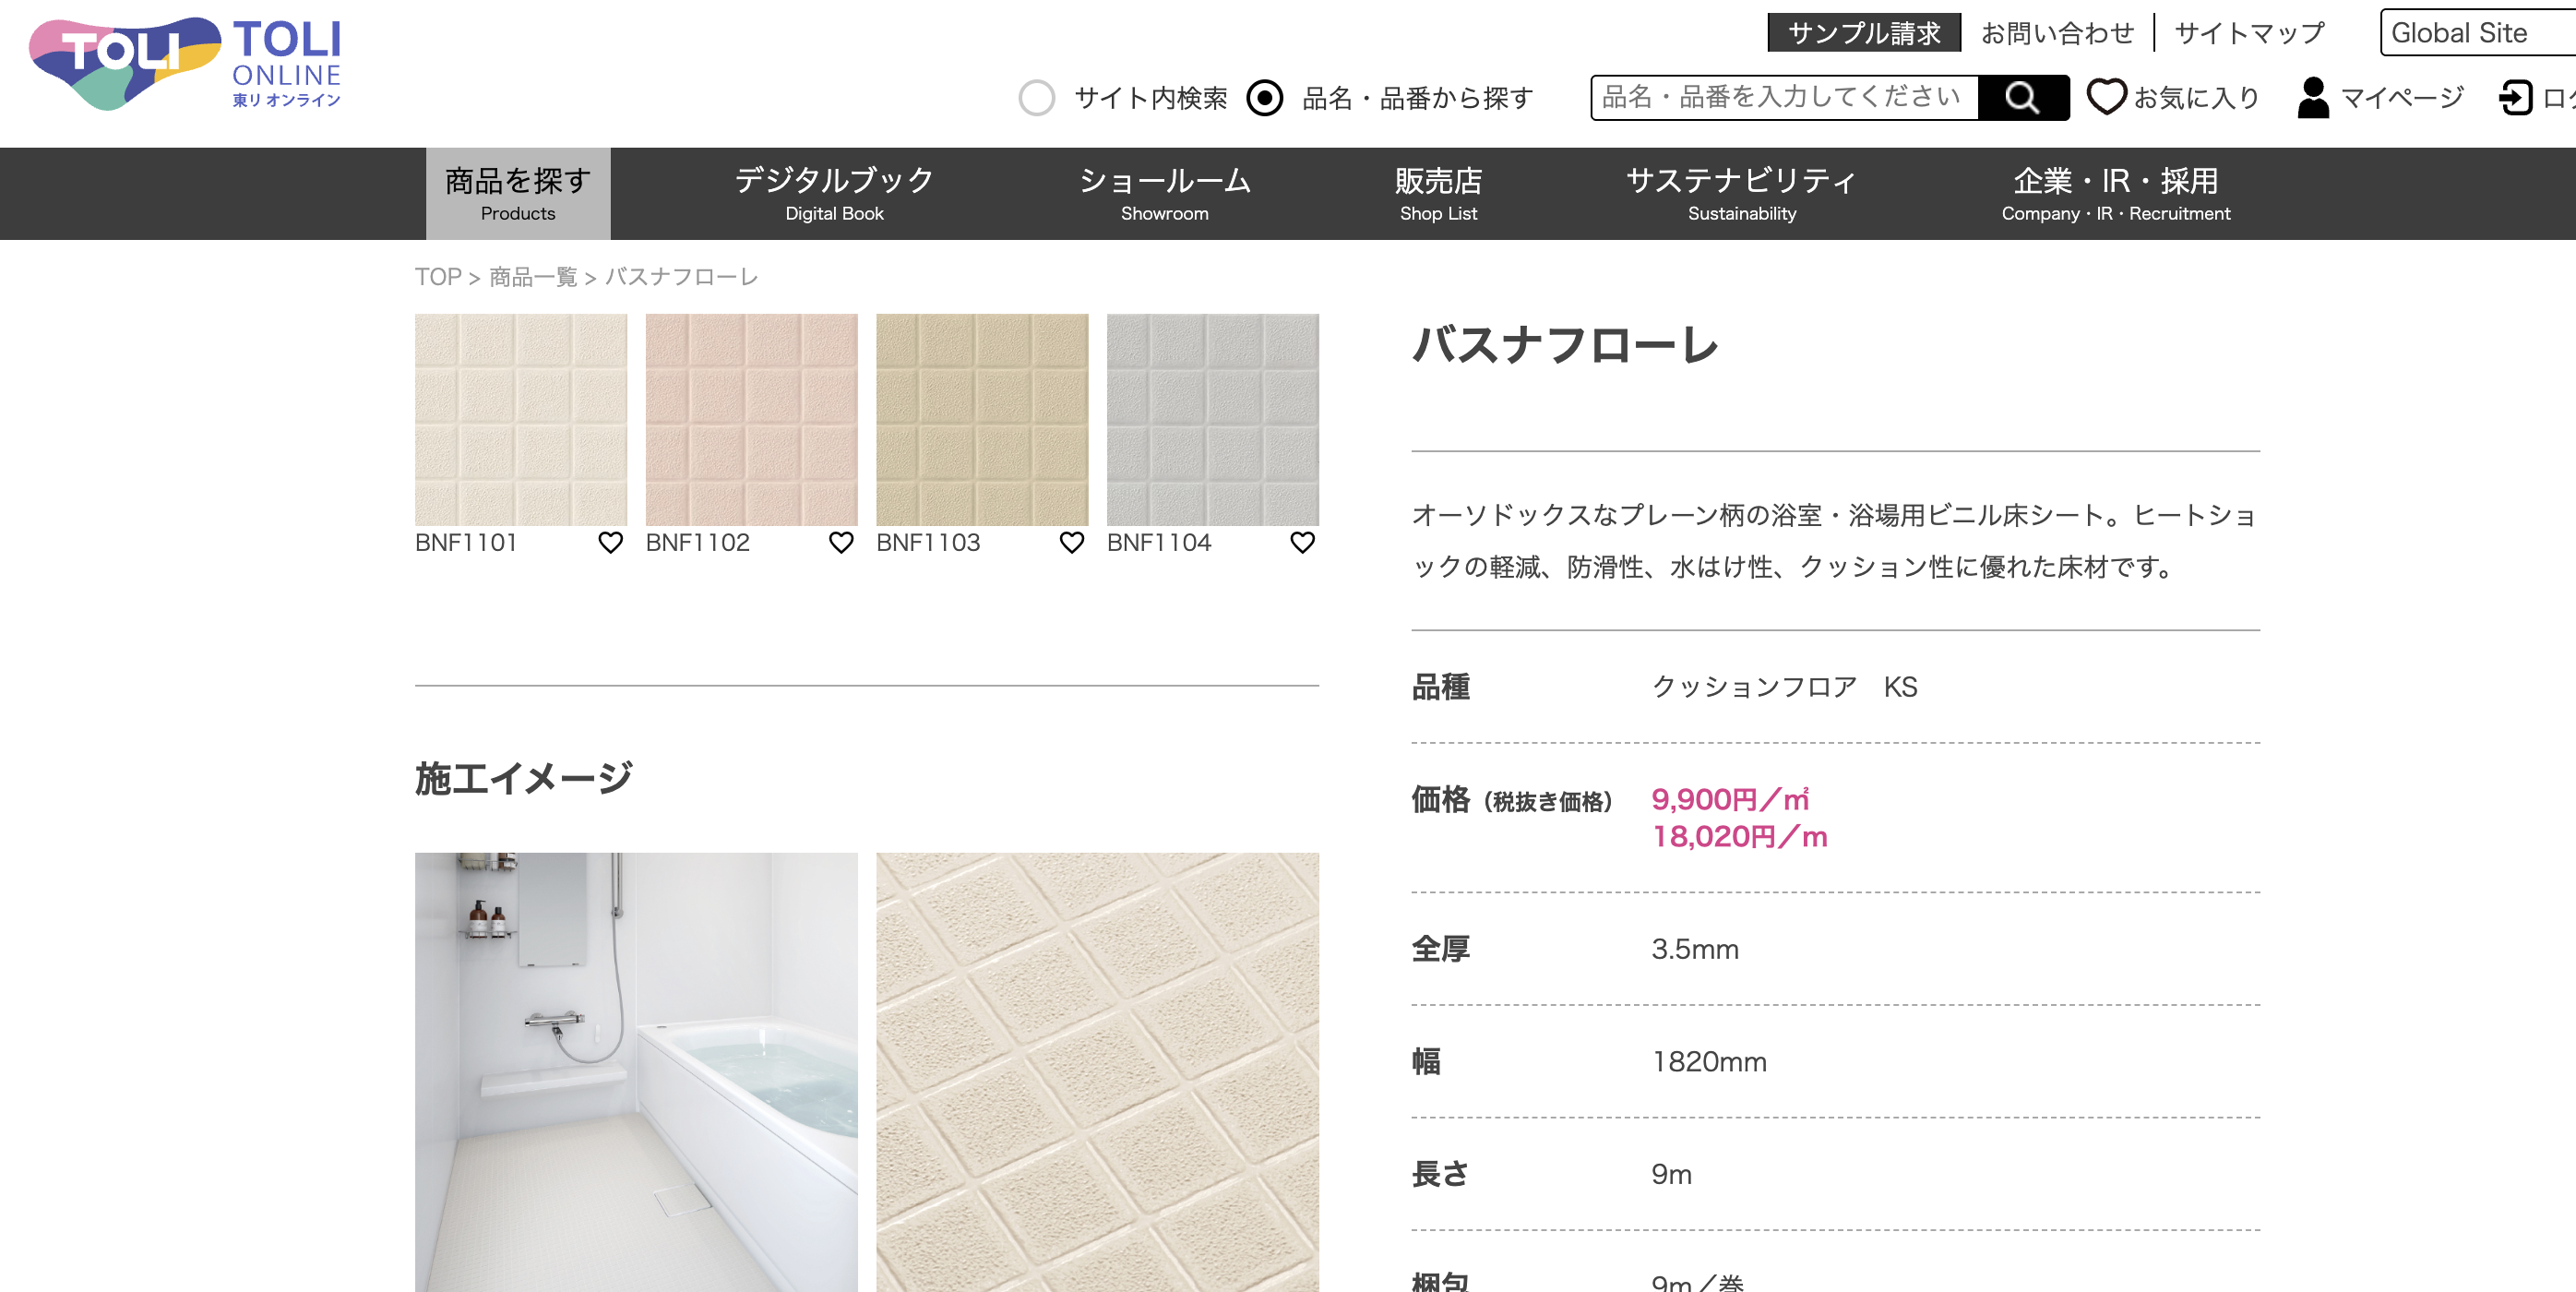Open the 企業・IR・採用 section menu
The width and height of the screenshot is (2576, 1292).
point(2114,192)
